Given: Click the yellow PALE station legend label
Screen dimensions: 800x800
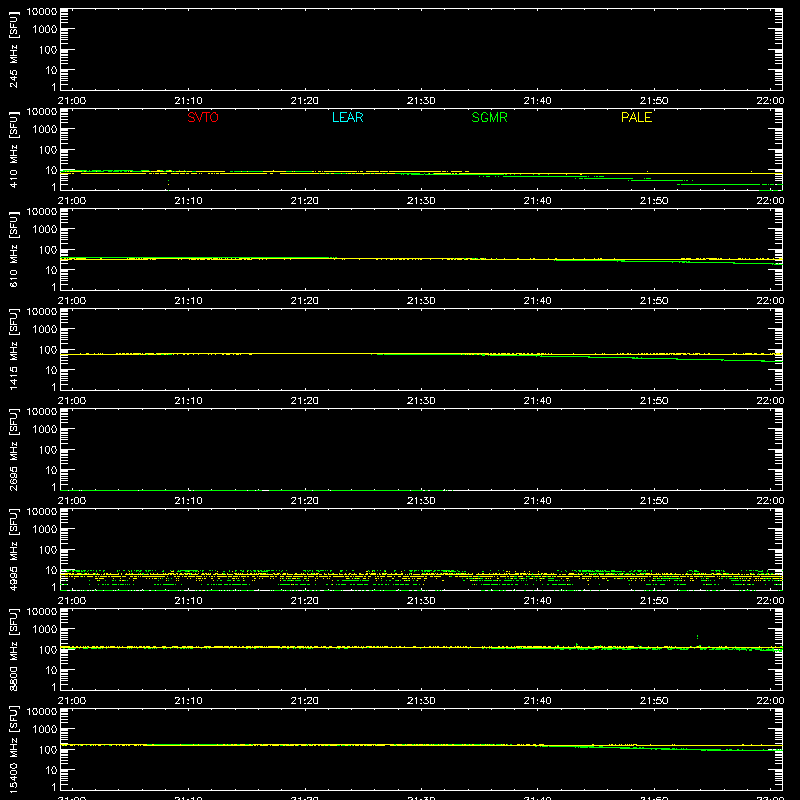Looking at the screenshot, I should pos(636,117).
